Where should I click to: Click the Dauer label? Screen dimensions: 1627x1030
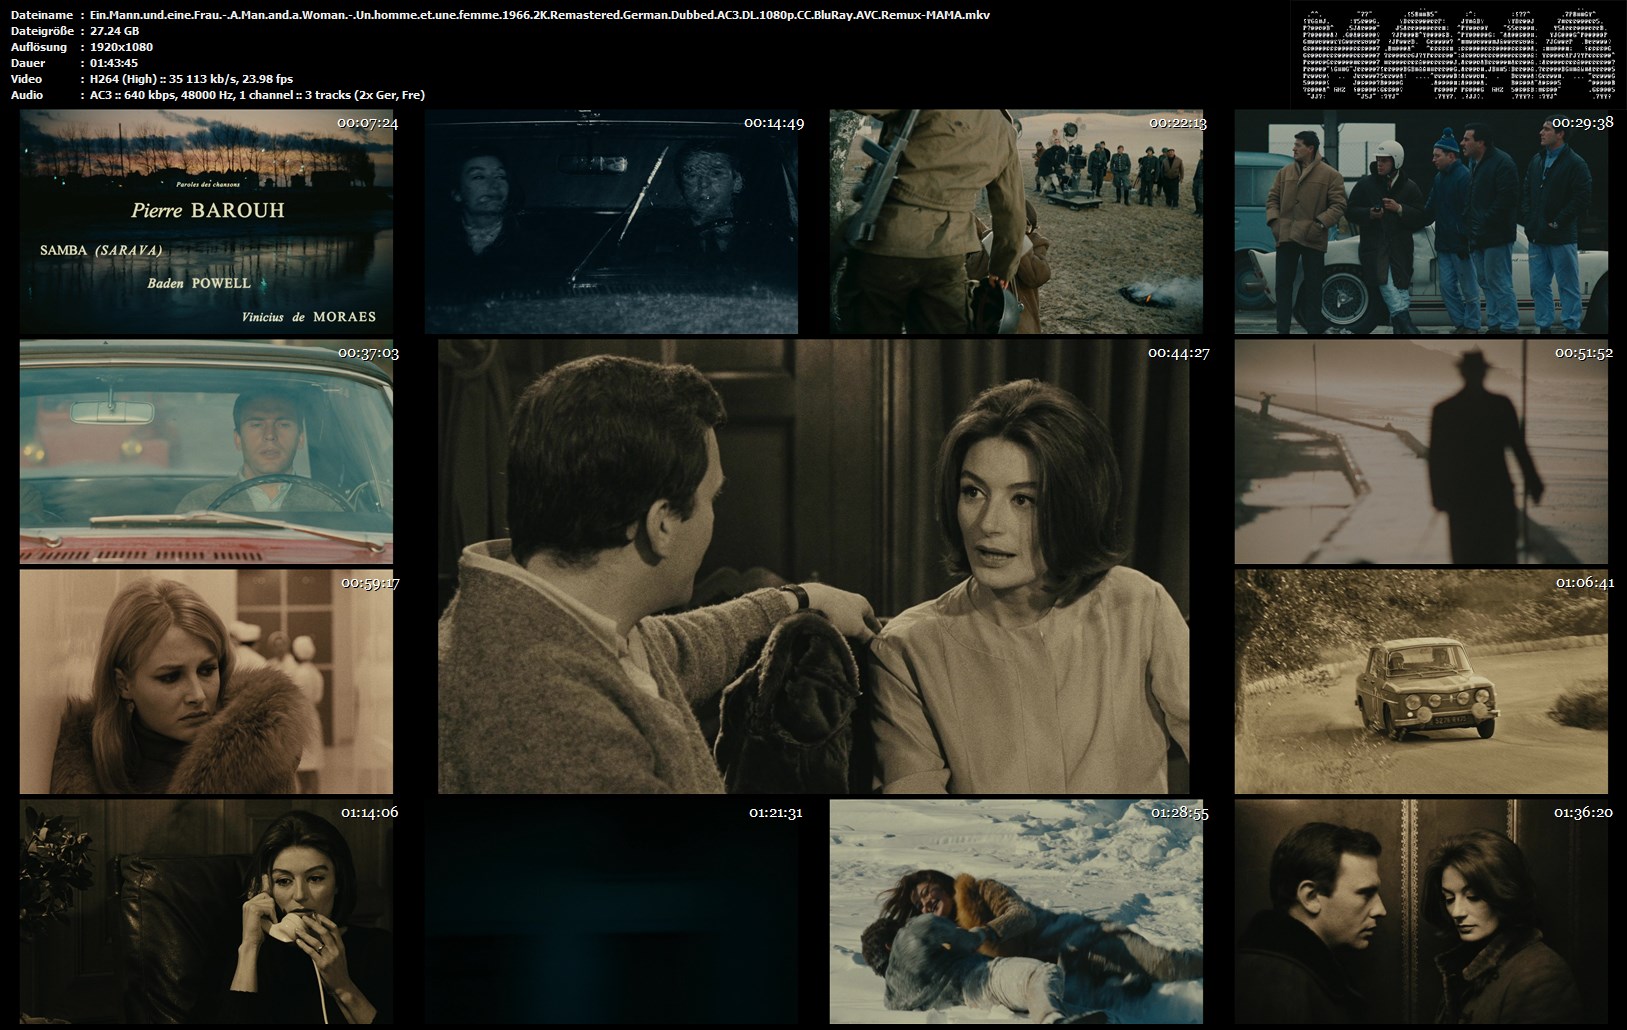coord(28,63)
